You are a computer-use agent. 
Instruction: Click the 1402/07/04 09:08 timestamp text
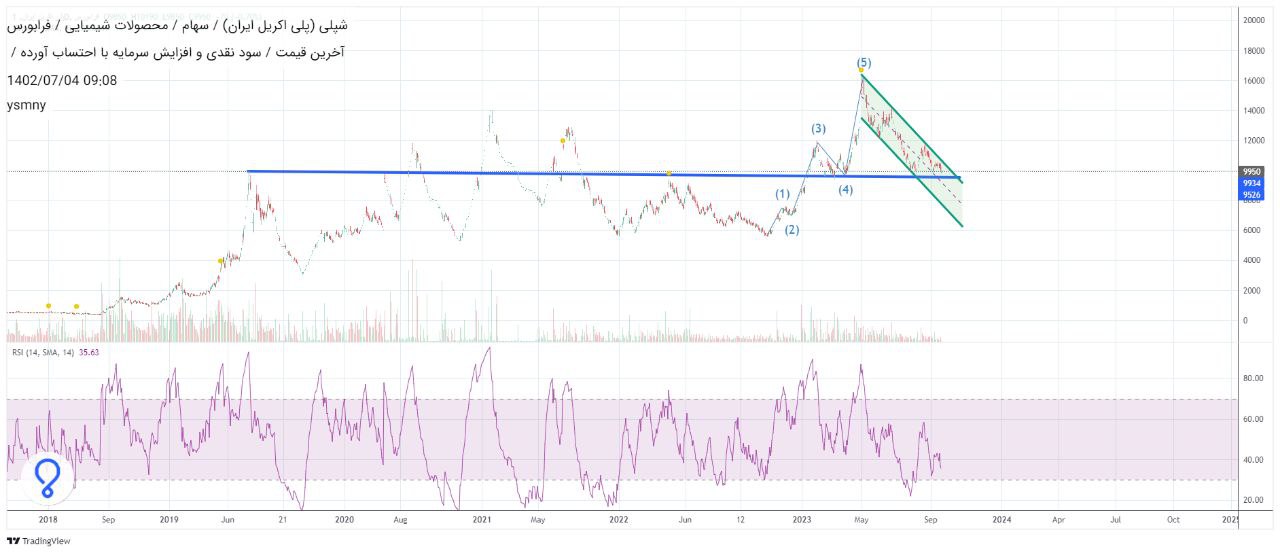[x=62, y=80]
